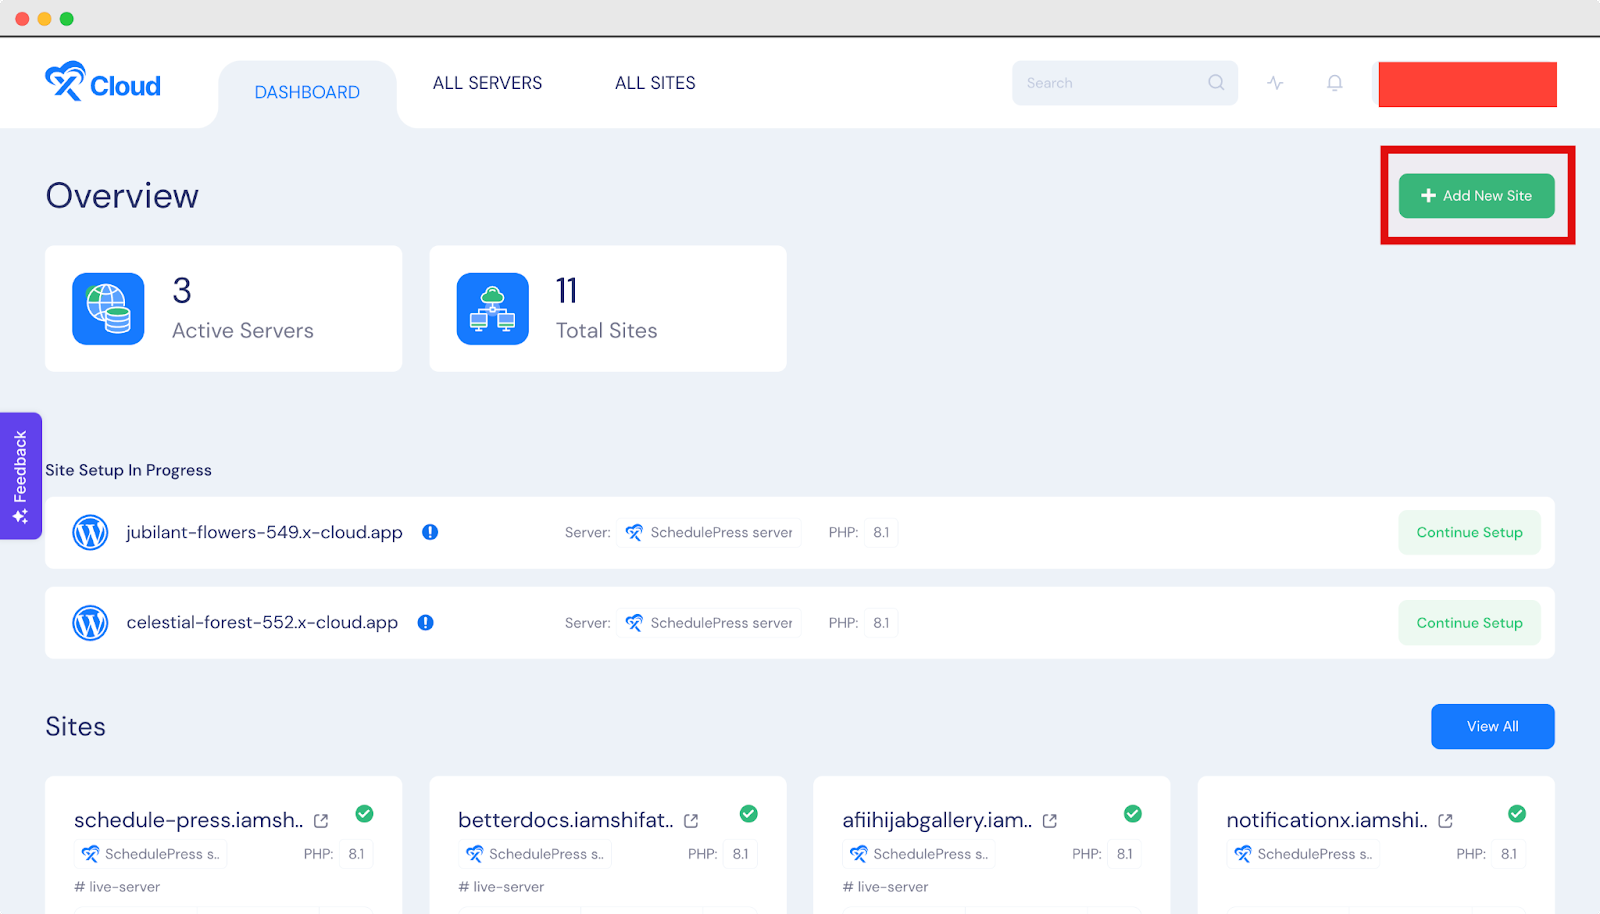
Task: Click info icon beside jubilant-flowers-549 site
Action: coord(430,532)
